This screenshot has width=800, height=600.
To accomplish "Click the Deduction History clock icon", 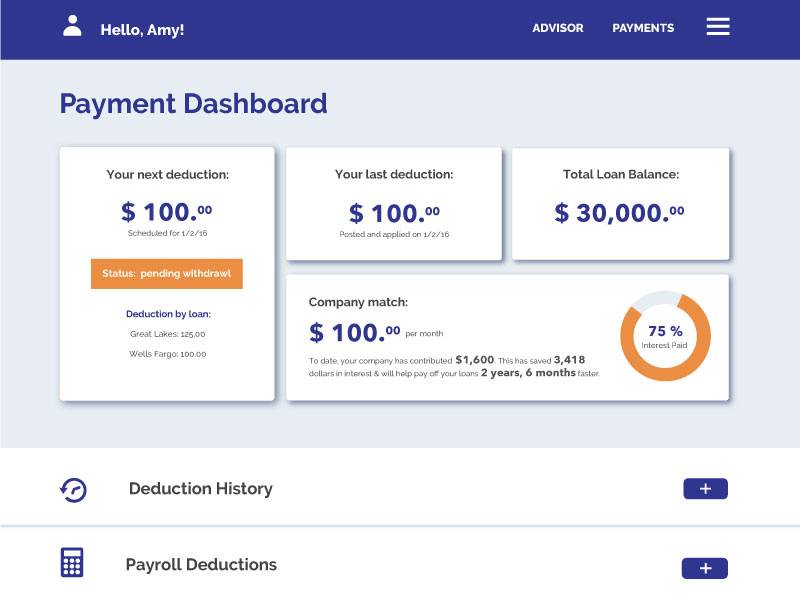I will [x=73, y=489].
